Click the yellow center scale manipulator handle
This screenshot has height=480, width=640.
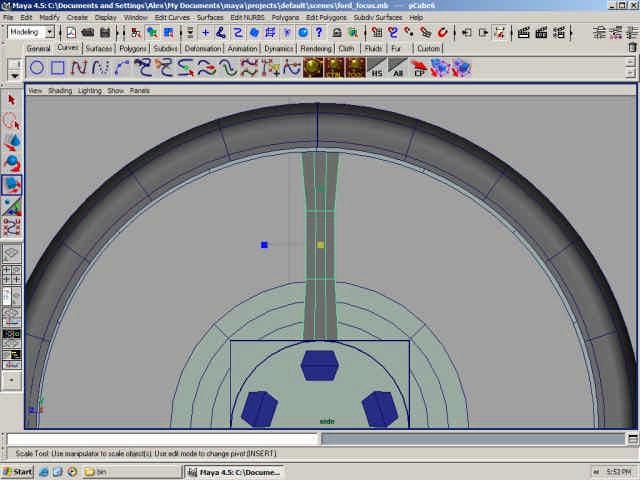(x=320, y=244)
